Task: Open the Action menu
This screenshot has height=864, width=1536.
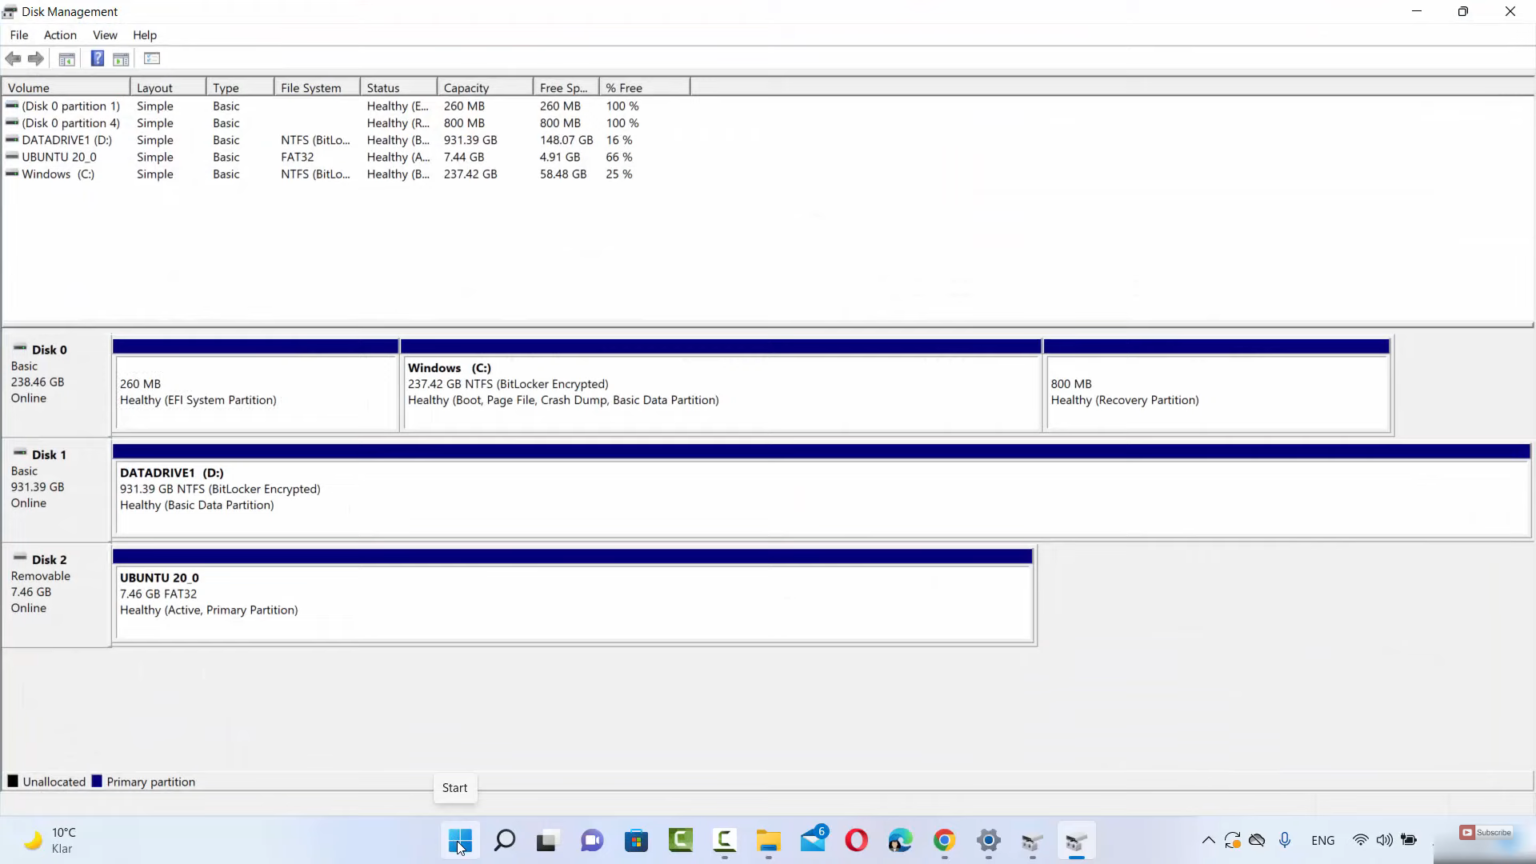Action: 60,35
